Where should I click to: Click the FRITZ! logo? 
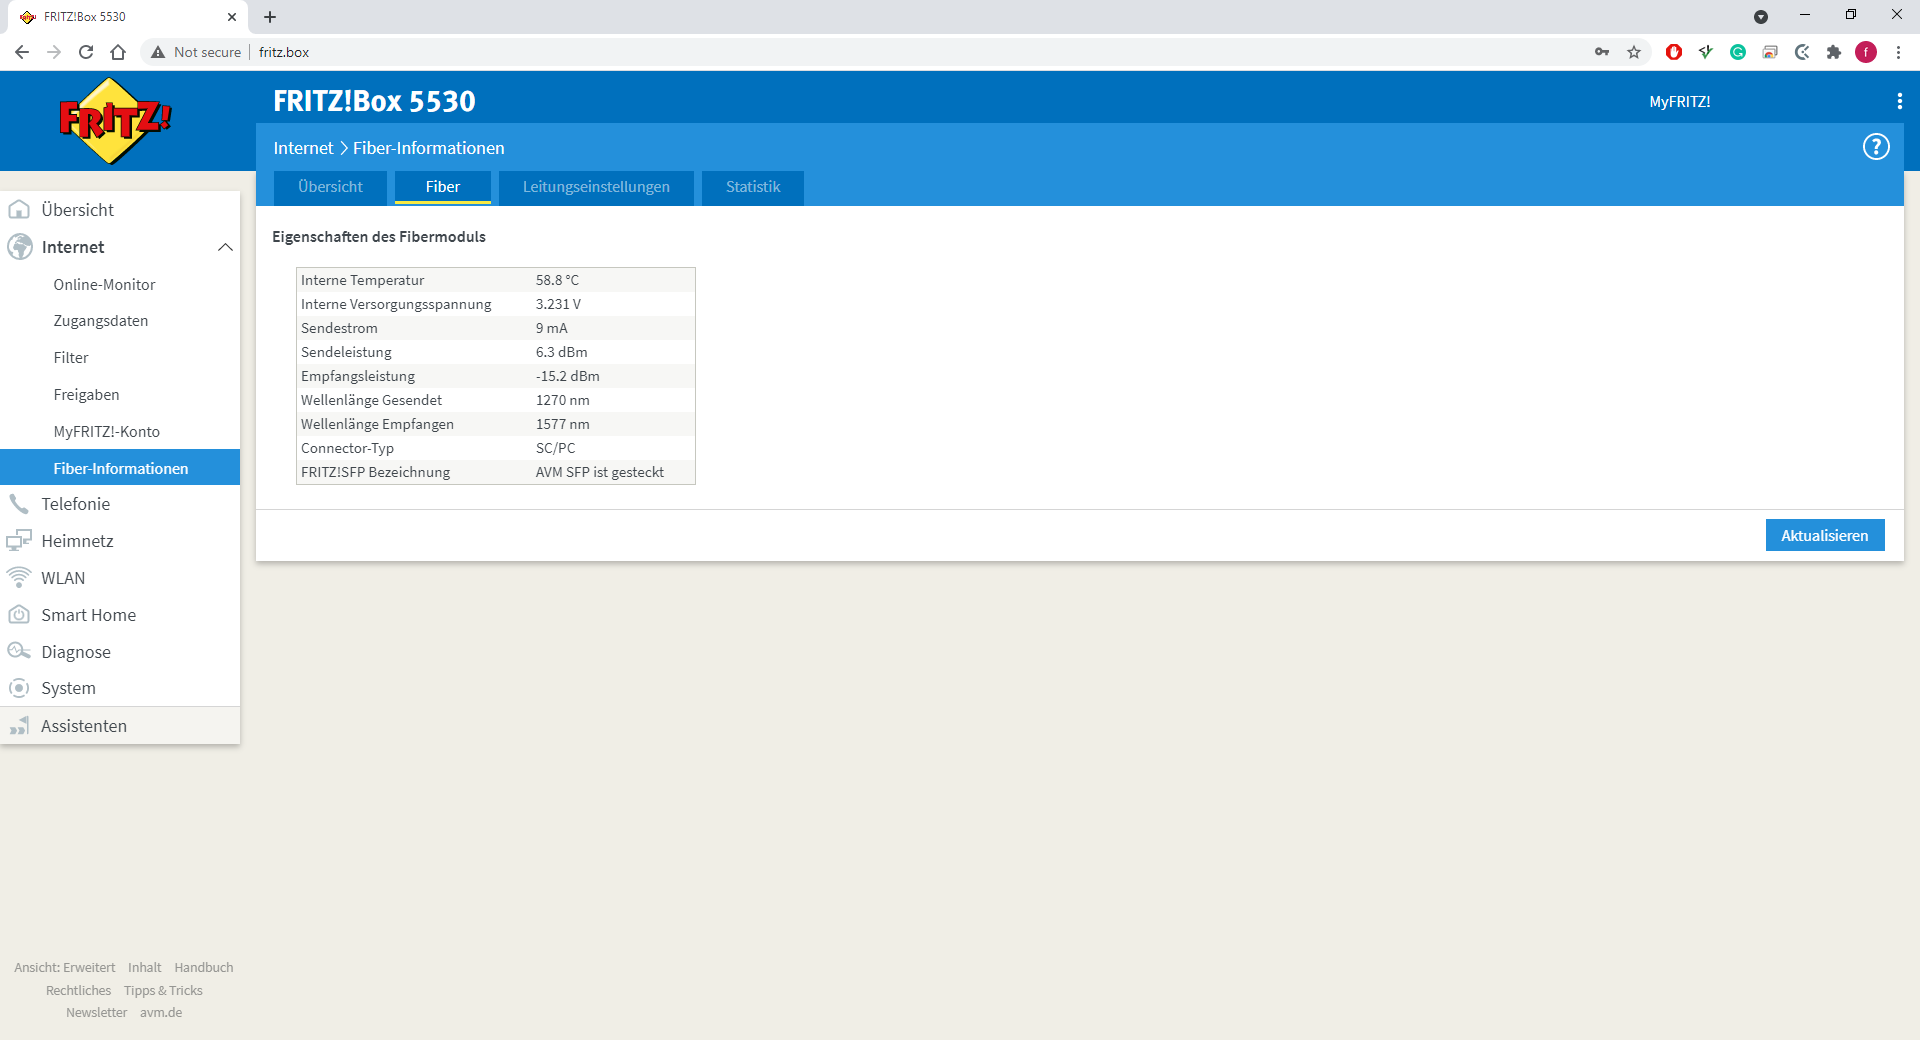(115, 121)
